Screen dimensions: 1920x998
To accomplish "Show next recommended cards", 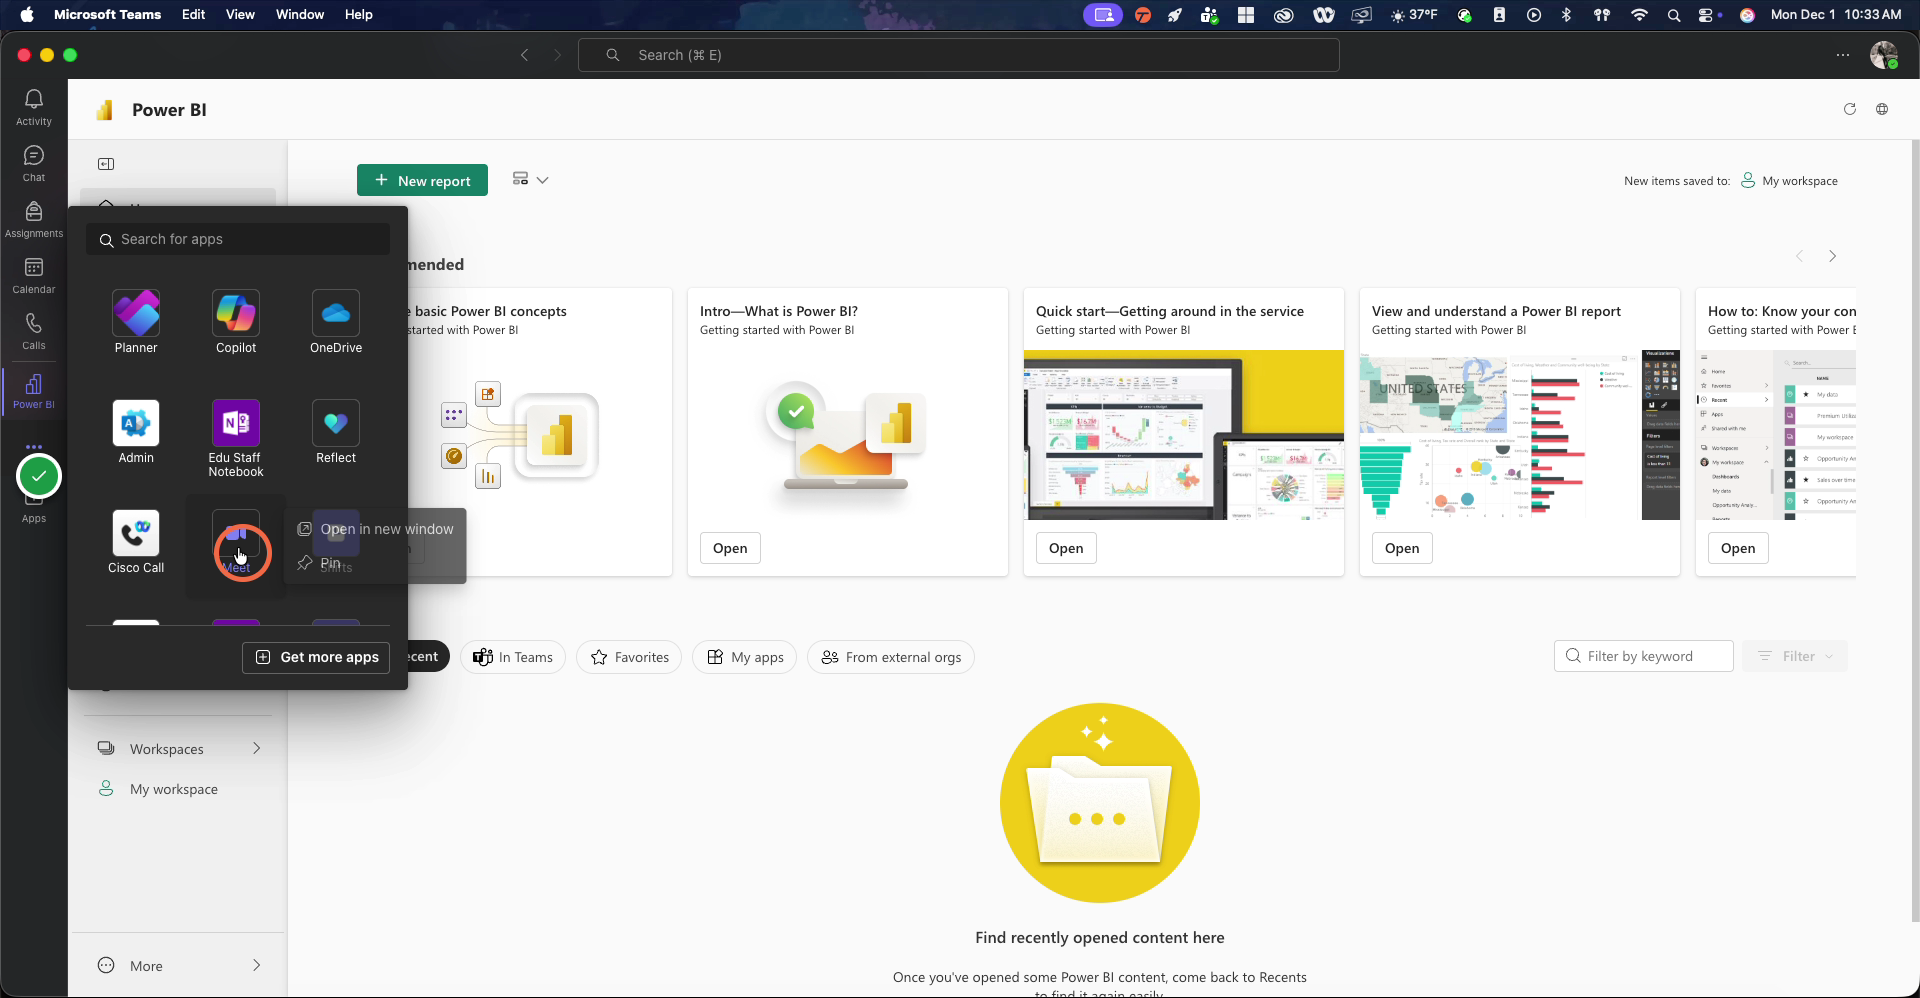I will (1832, 256).
